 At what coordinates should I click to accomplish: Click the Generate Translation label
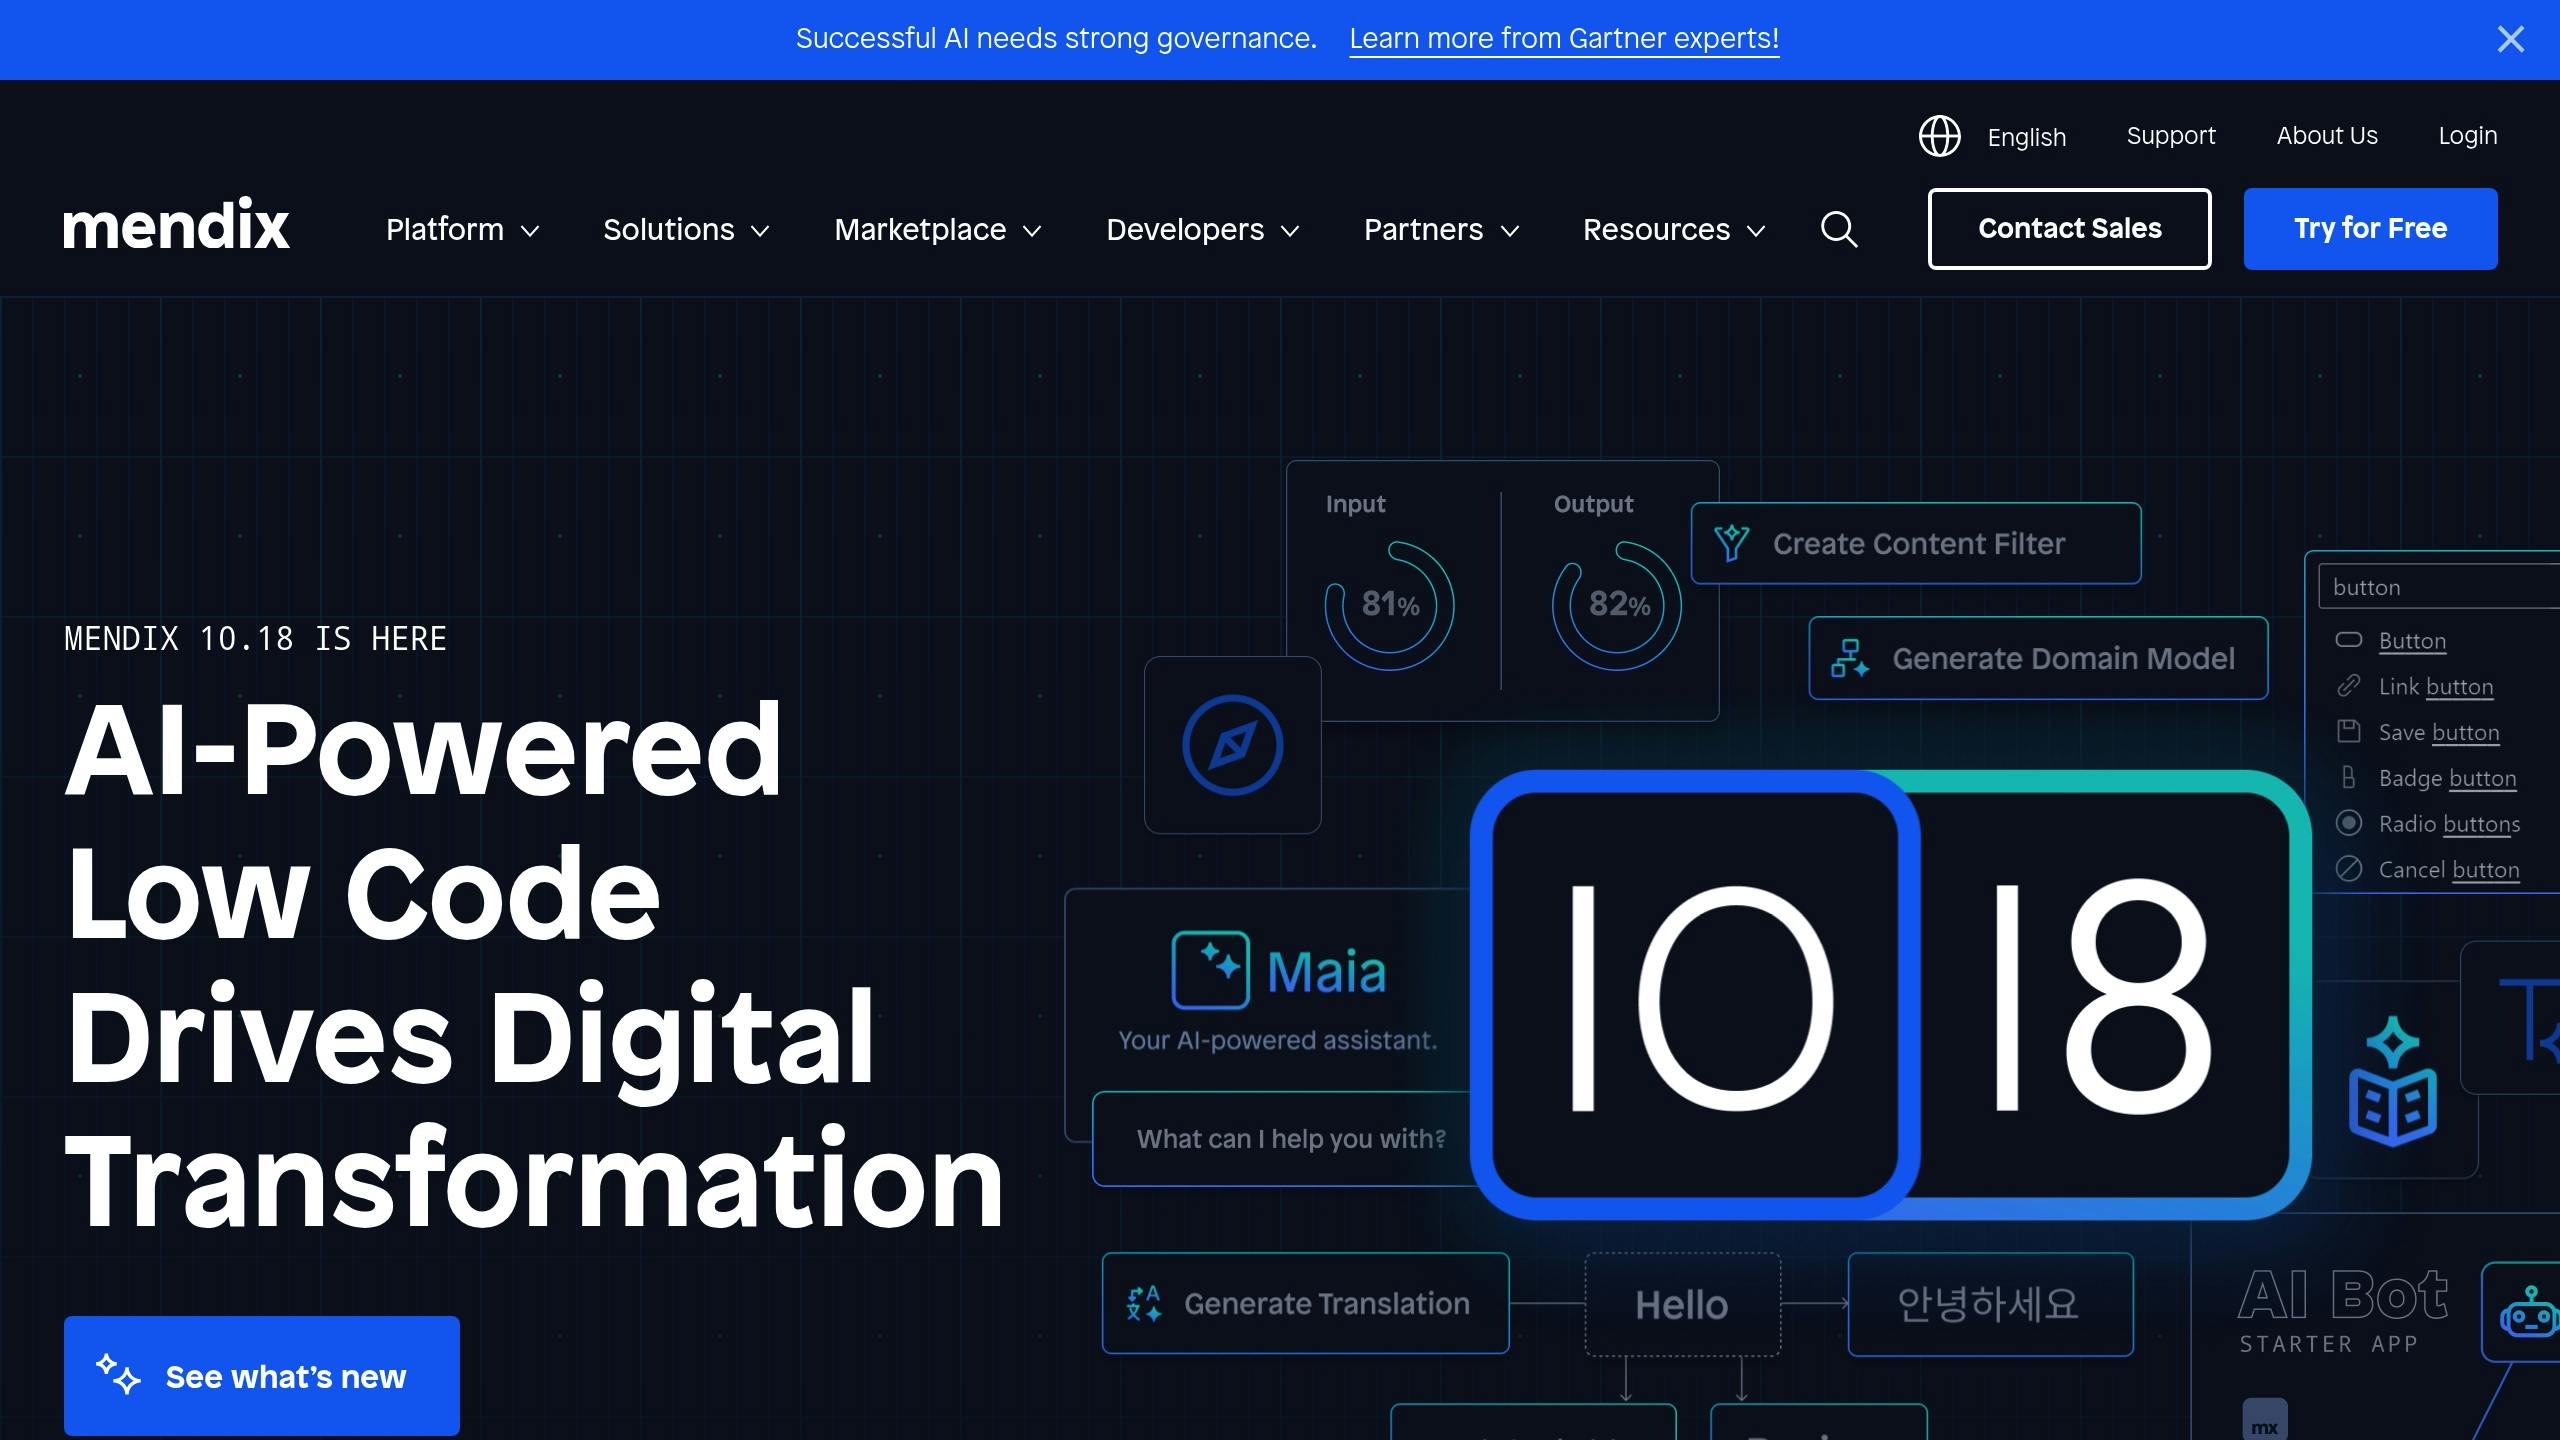tap(1326, 1303)
